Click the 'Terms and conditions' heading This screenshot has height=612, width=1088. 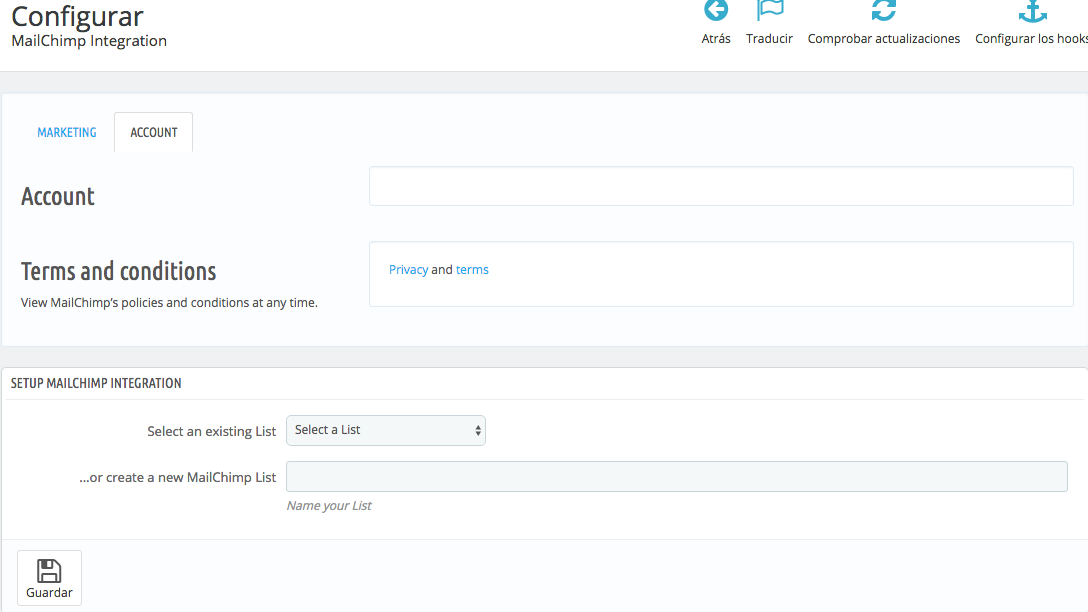click(x=119, y=271)
